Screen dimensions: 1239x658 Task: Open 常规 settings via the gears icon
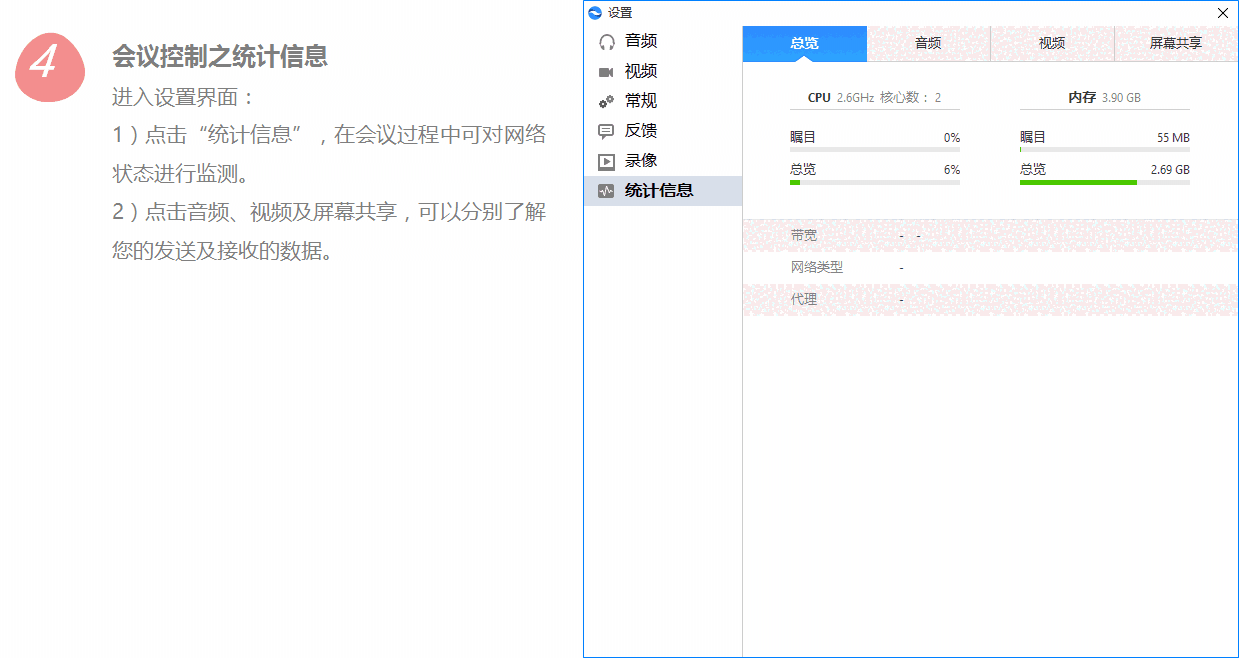pos(607,101)
